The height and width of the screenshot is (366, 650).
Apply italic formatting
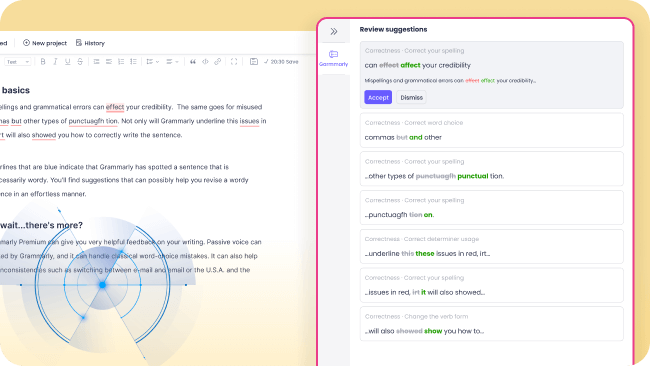(x=55, y=62)
